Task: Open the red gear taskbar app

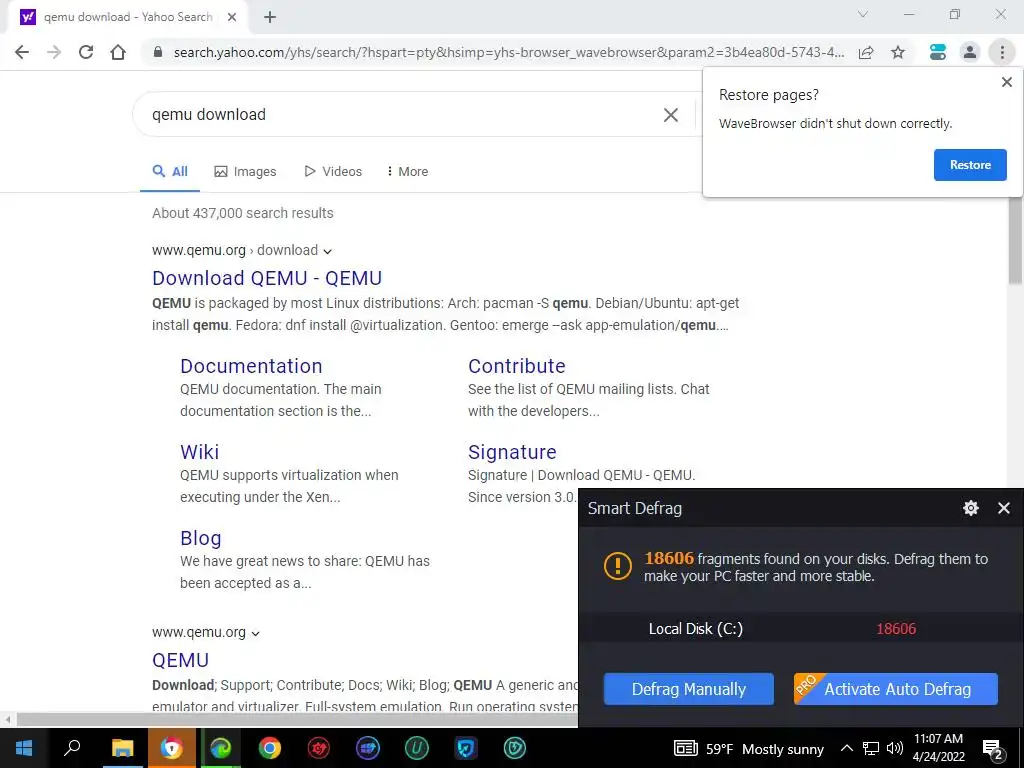Action: tap(319, 748)
